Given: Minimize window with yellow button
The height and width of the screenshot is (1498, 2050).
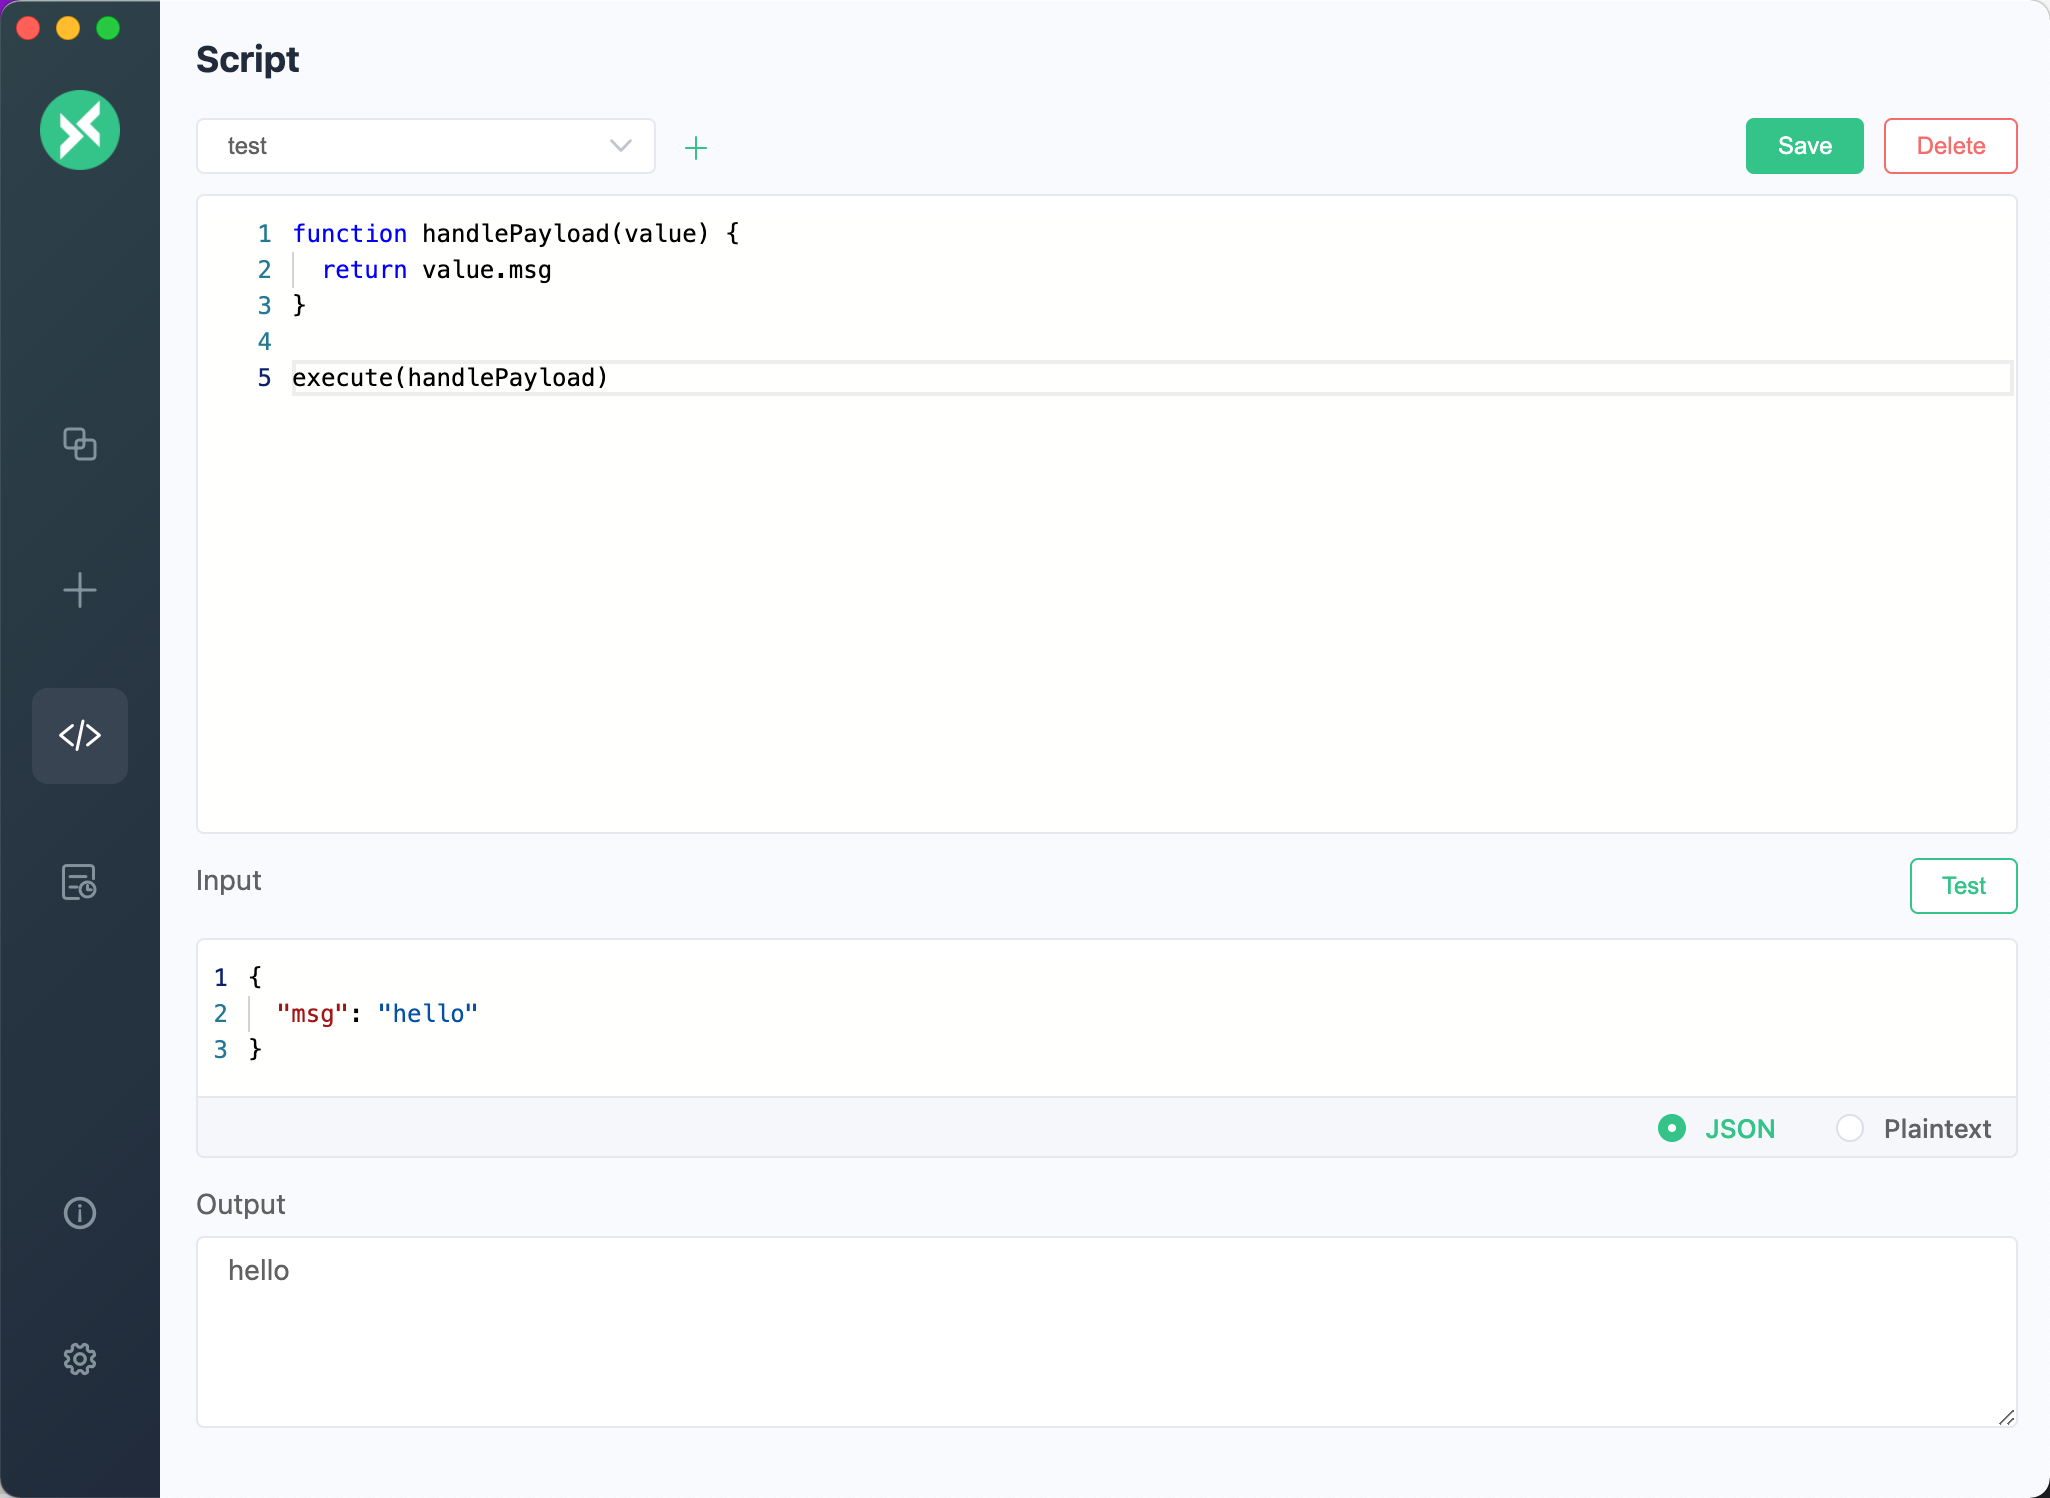Looking at the screenshot, I should click(x=68, y=28).
